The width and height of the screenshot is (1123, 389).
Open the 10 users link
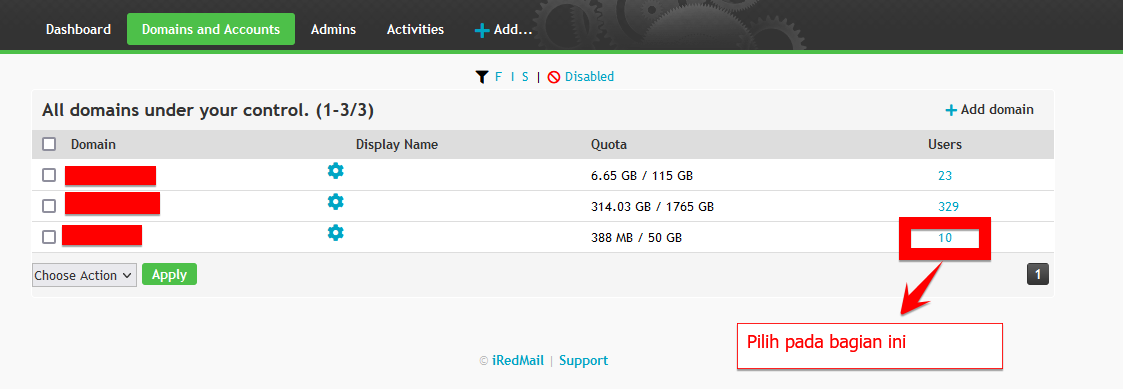click(x=945, y=238)
